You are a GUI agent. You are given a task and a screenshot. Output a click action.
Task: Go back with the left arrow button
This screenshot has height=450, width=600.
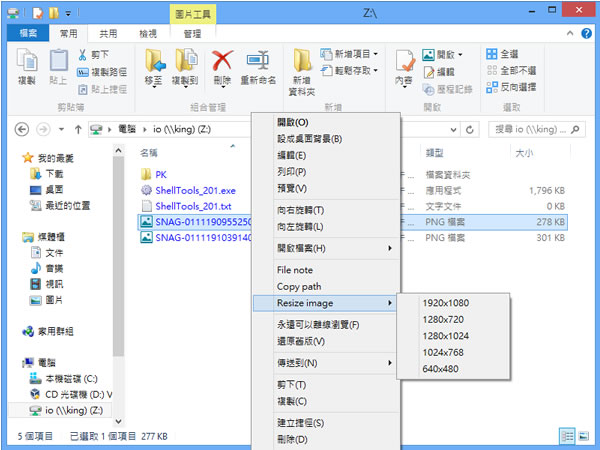[22, 130]
